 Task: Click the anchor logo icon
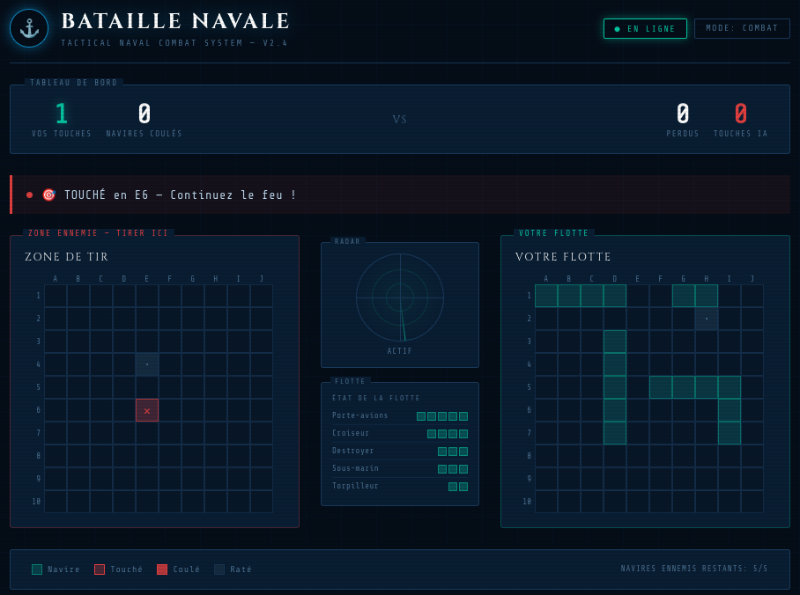(29, 29)
